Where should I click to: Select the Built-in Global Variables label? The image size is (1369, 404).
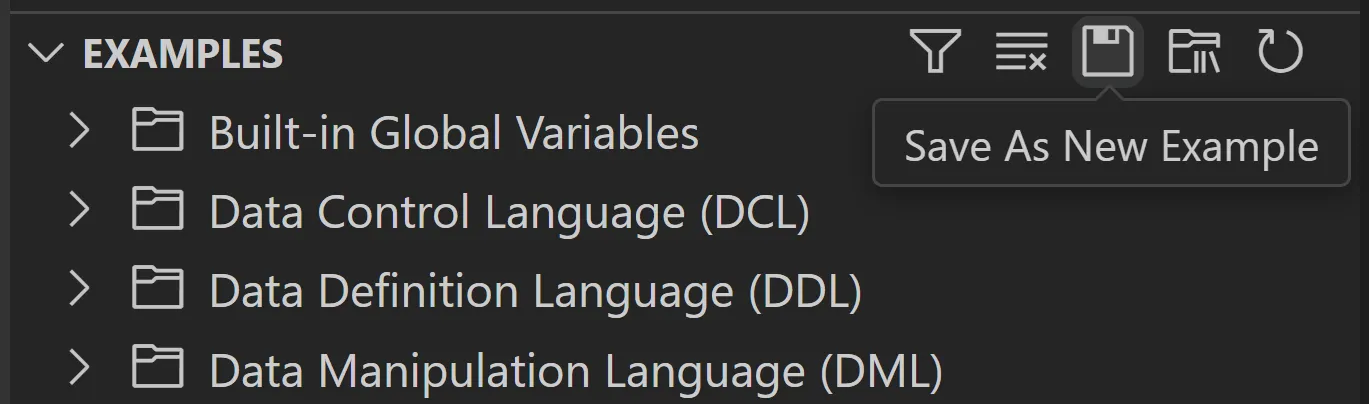[453, 133]
